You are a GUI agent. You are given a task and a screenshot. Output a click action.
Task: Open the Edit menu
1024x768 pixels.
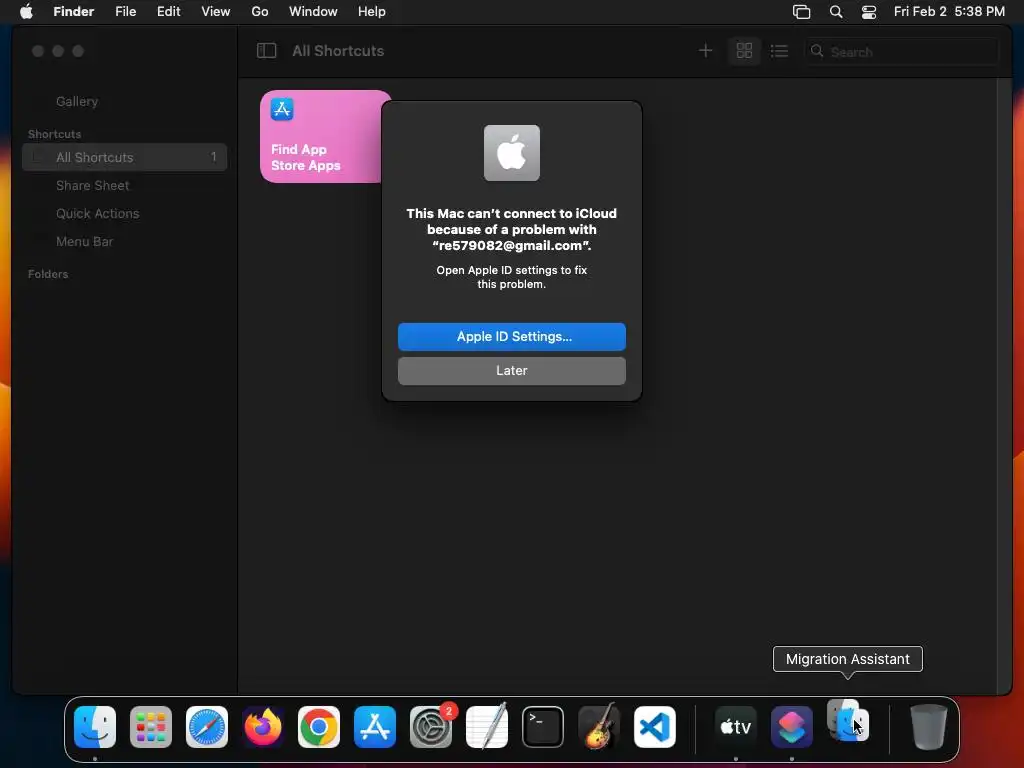(168, 12)
